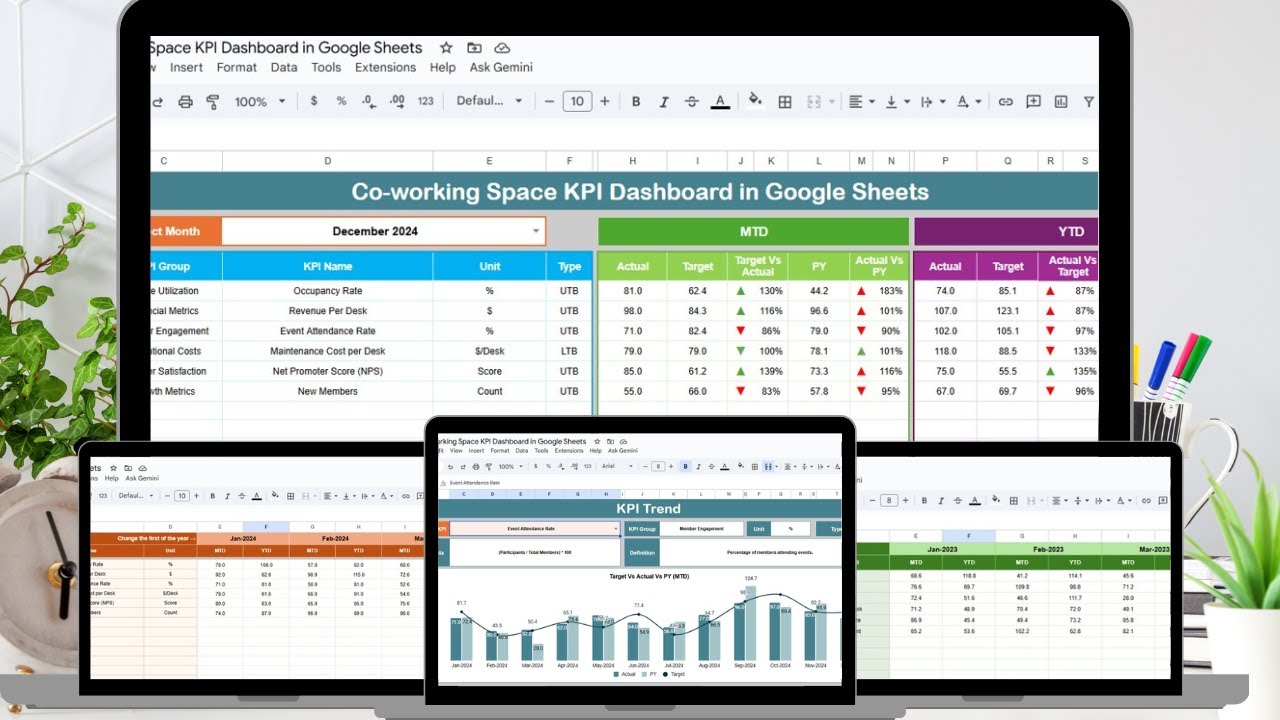Select the 'Occupancy Rate' KPI name cell

pyautogui.click(x=327, y=291)
